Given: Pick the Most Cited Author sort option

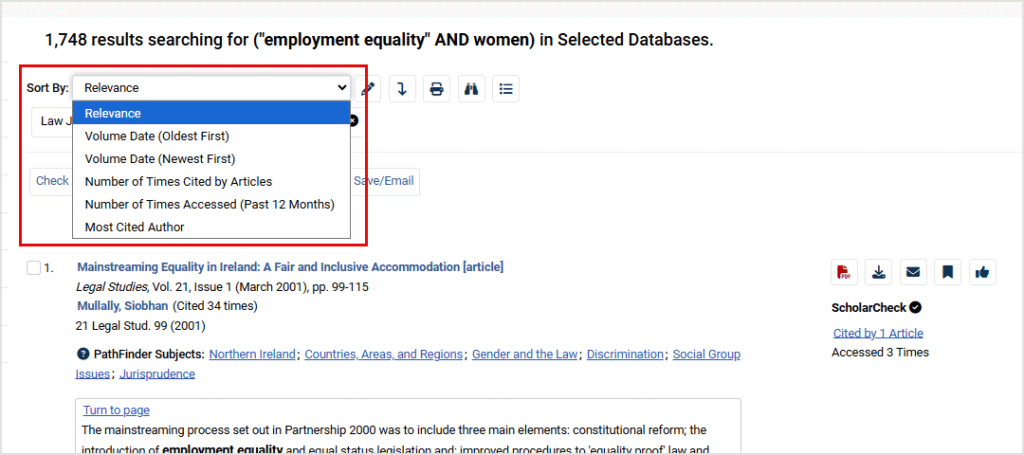Looking at the screenshot, I should pos(135,227).
